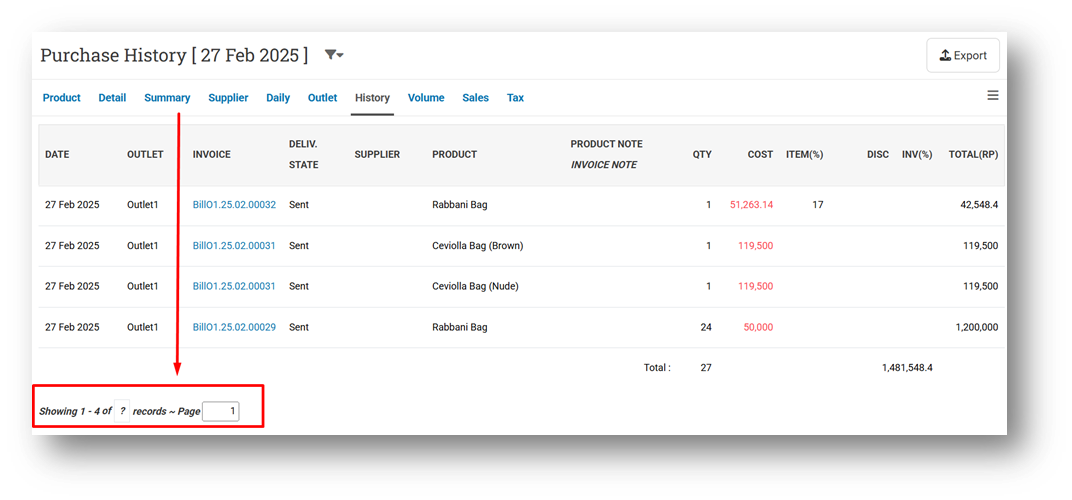Click the Page number input field
Image resolution: width=1072 pixels, height=500 pixels.
tap(221, 411)
